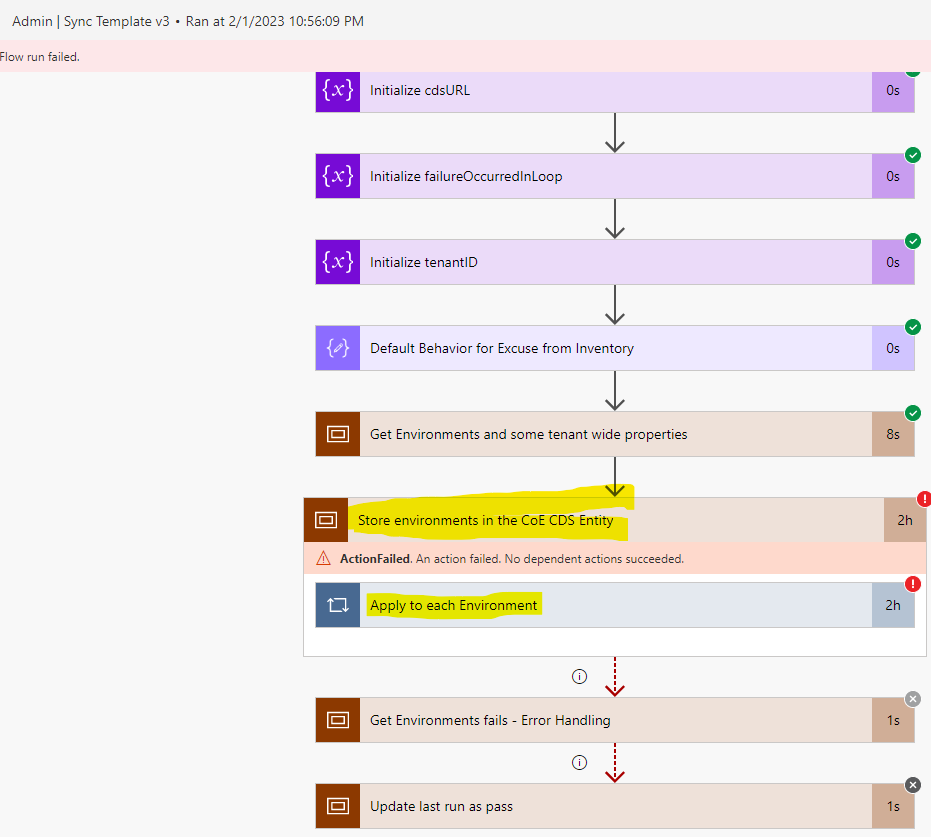Click the scope icon on Get Environments action
Screen dimensions: 931x837
(337, 434)
